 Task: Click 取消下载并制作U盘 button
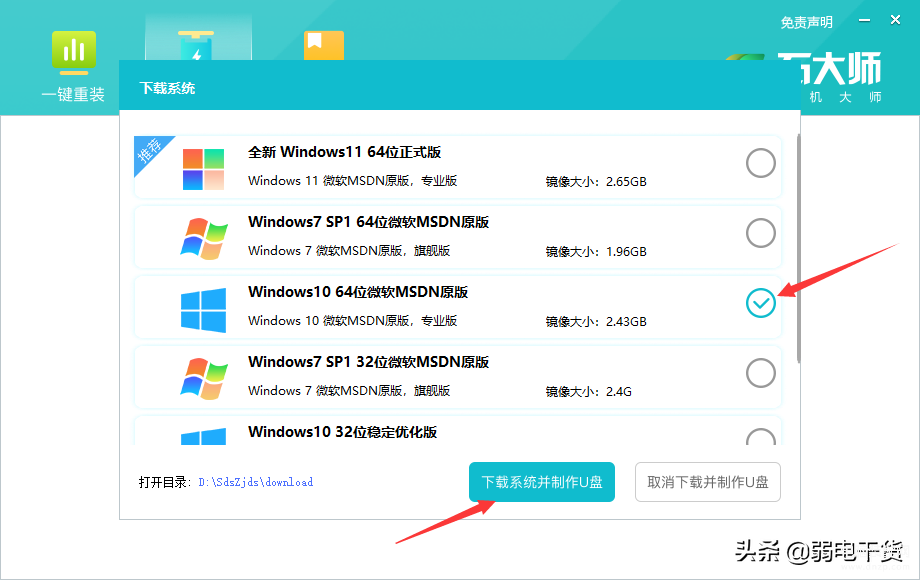click(x=708, y=482)
